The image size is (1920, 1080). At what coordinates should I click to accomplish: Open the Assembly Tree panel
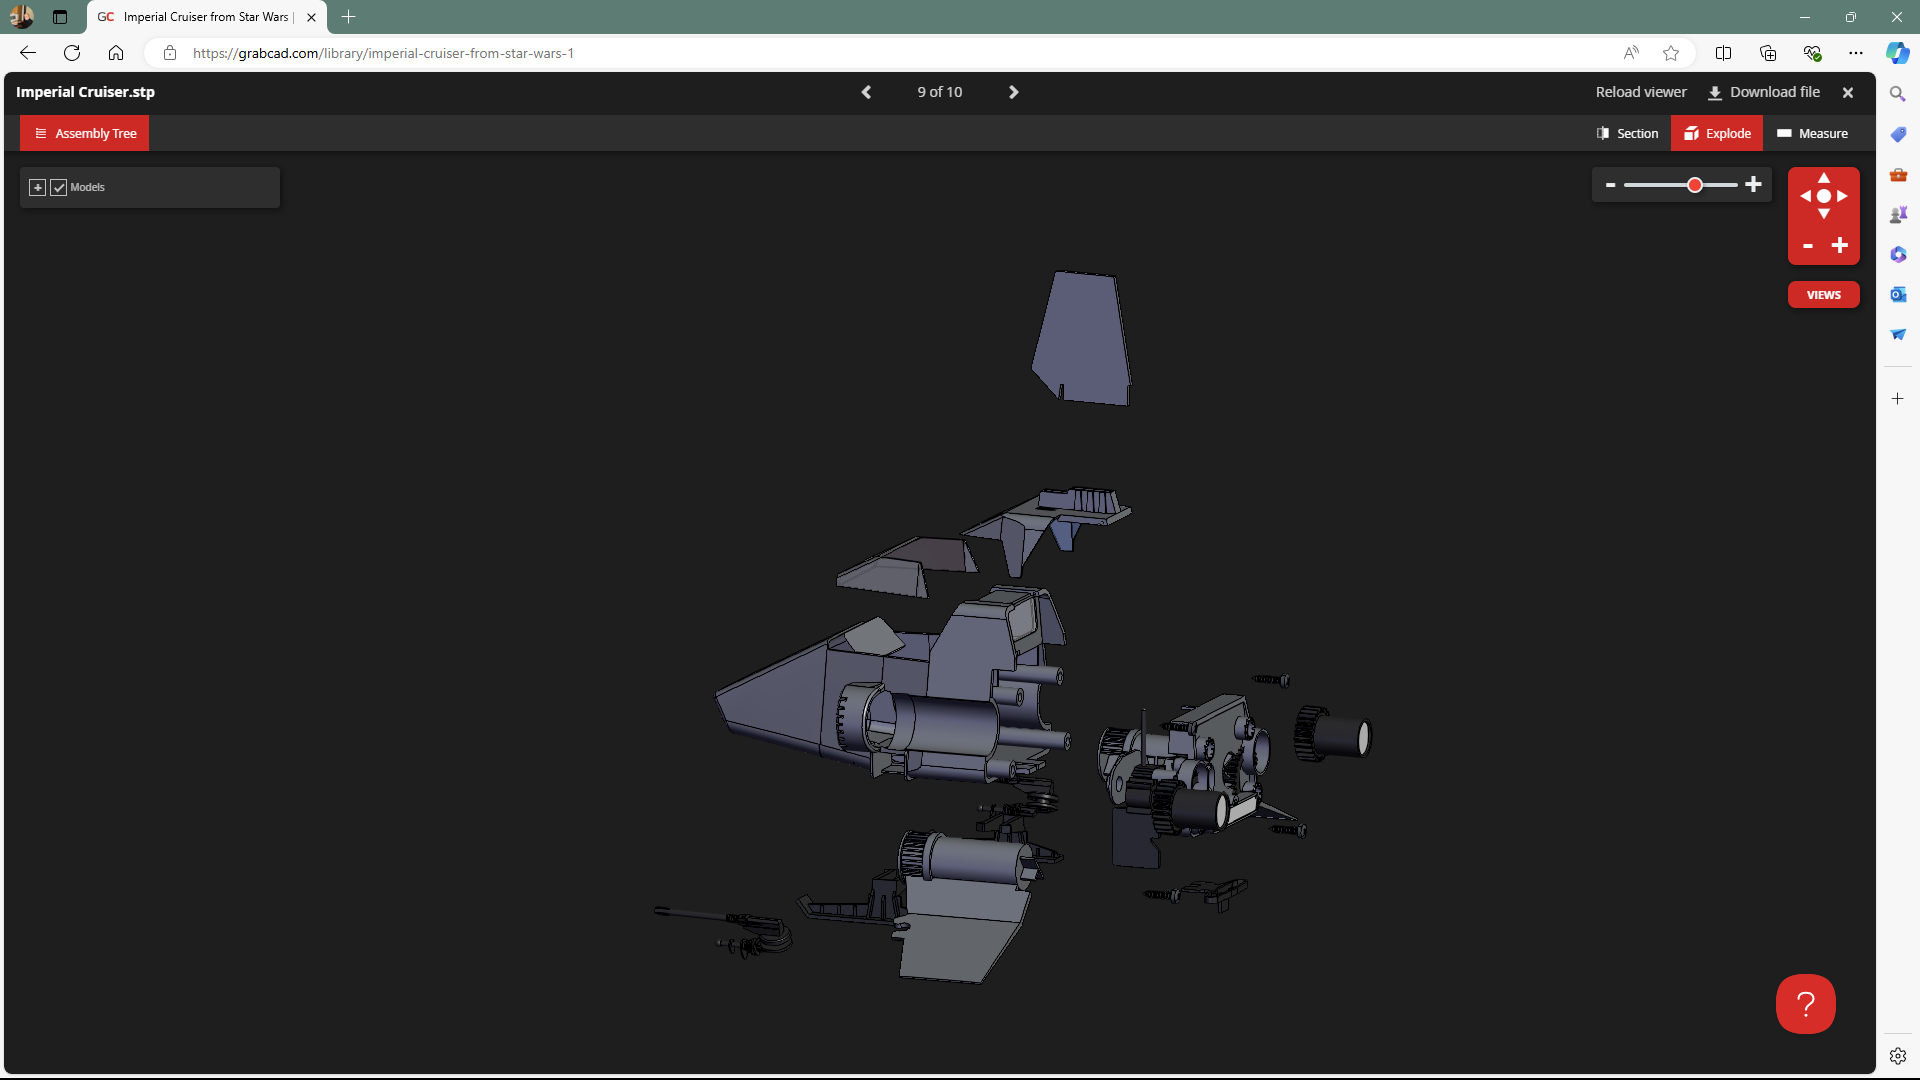click(x=85, y=133)
